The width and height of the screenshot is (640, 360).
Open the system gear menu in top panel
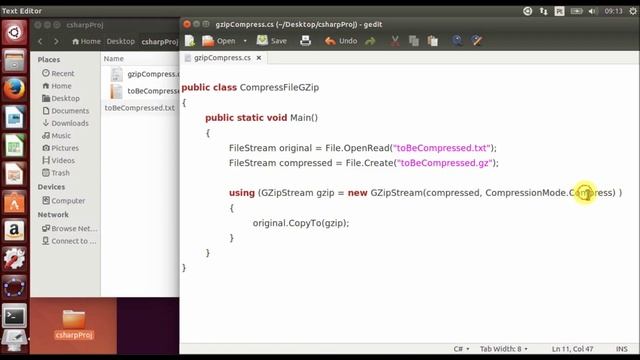(x=632, y=11)
